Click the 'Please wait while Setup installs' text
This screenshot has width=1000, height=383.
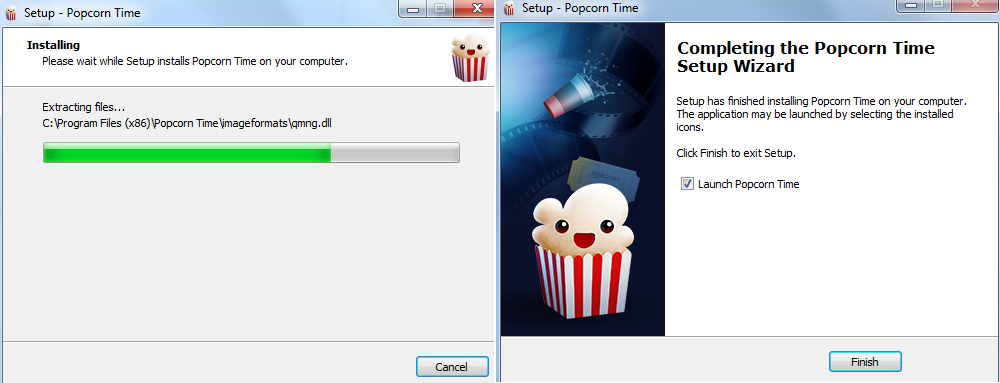point(195,62)
